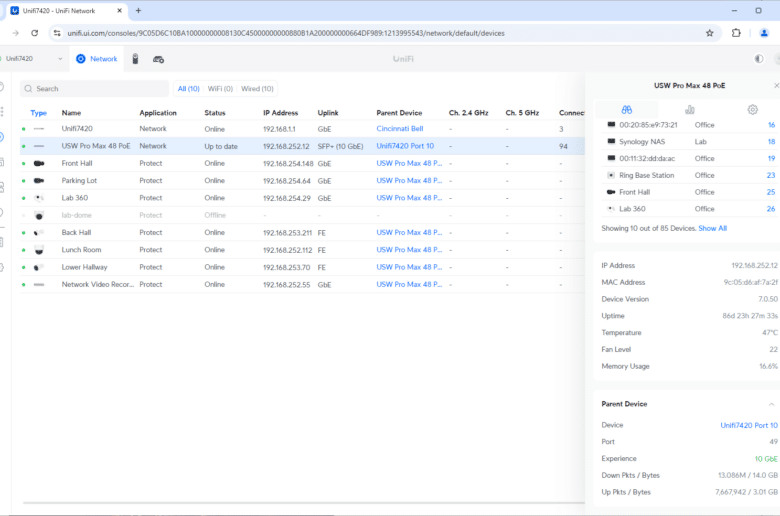Screen dimensions: 780x516
Task: Select the All (10) filter tab
Action: pos(189,89)
